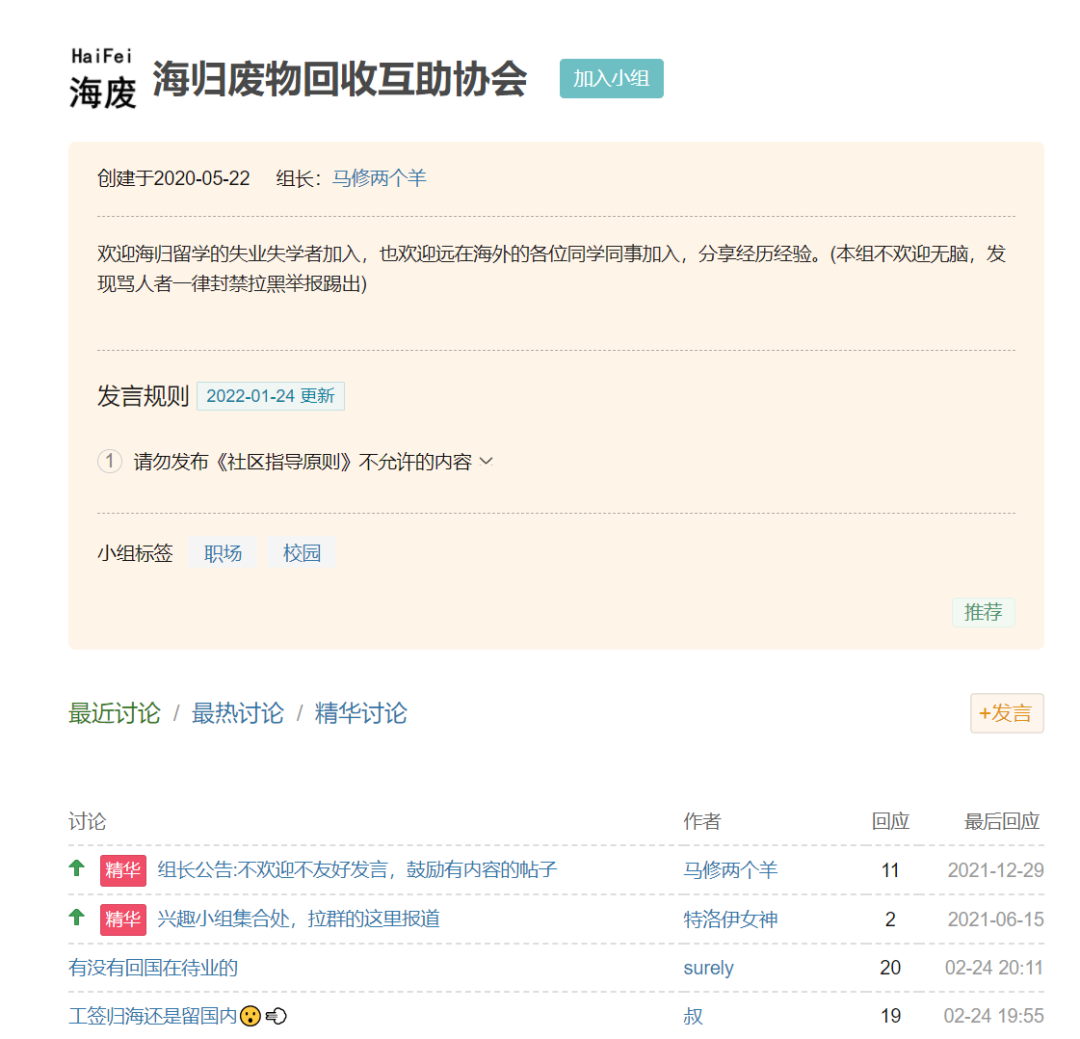Click the green pinned arrow beside 兴趣小组集合处 post
This screenshot has width=1080, height=1039.
(x=77, y=917)
